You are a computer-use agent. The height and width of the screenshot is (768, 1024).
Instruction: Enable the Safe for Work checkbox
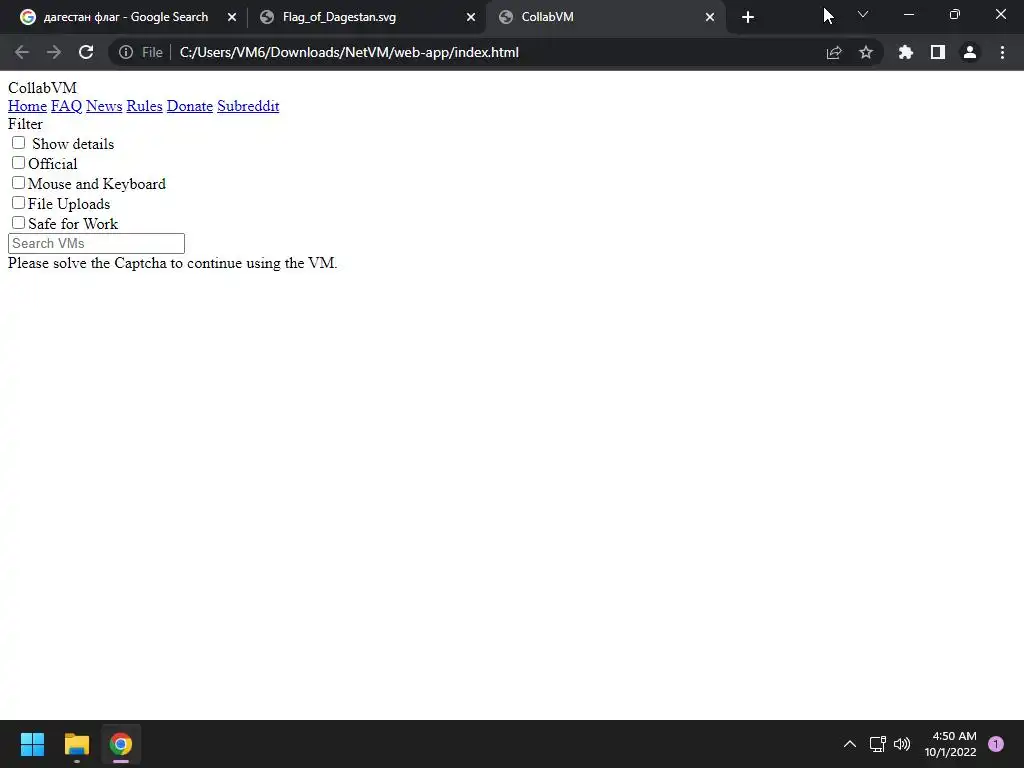18,223
